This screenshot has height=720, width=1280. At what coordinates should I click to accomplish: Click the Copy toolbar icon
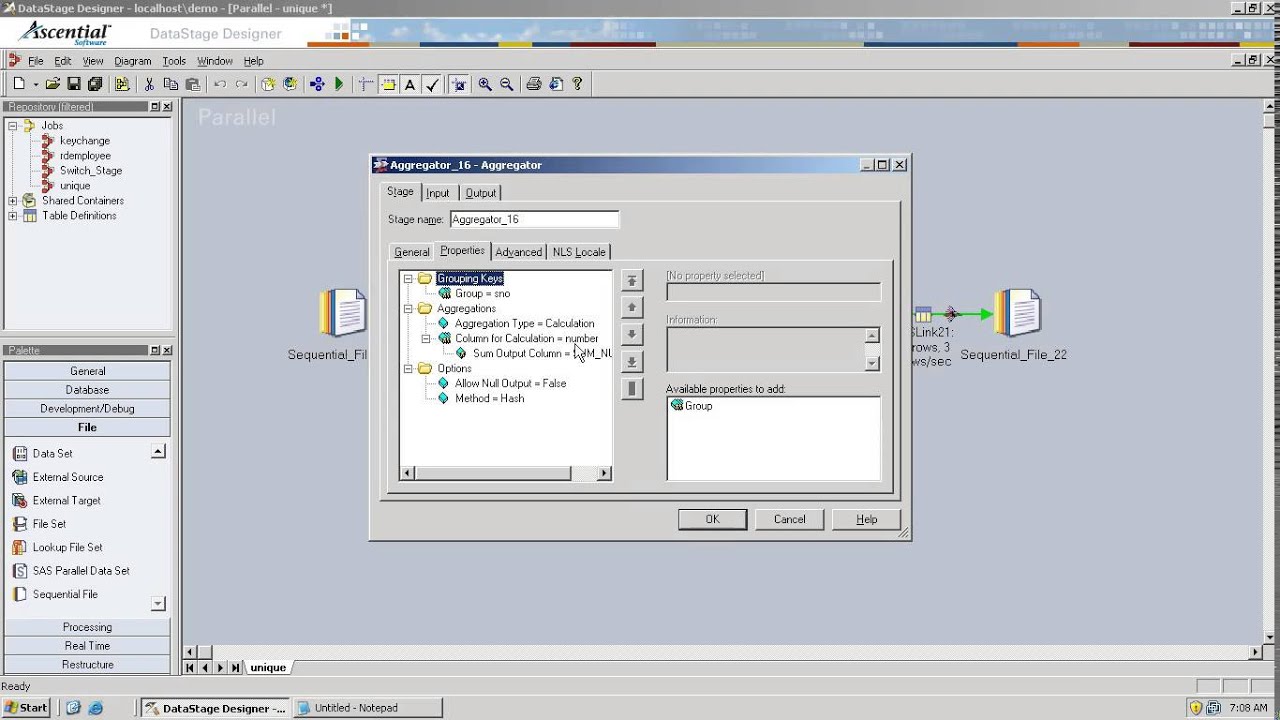(171, 85)
